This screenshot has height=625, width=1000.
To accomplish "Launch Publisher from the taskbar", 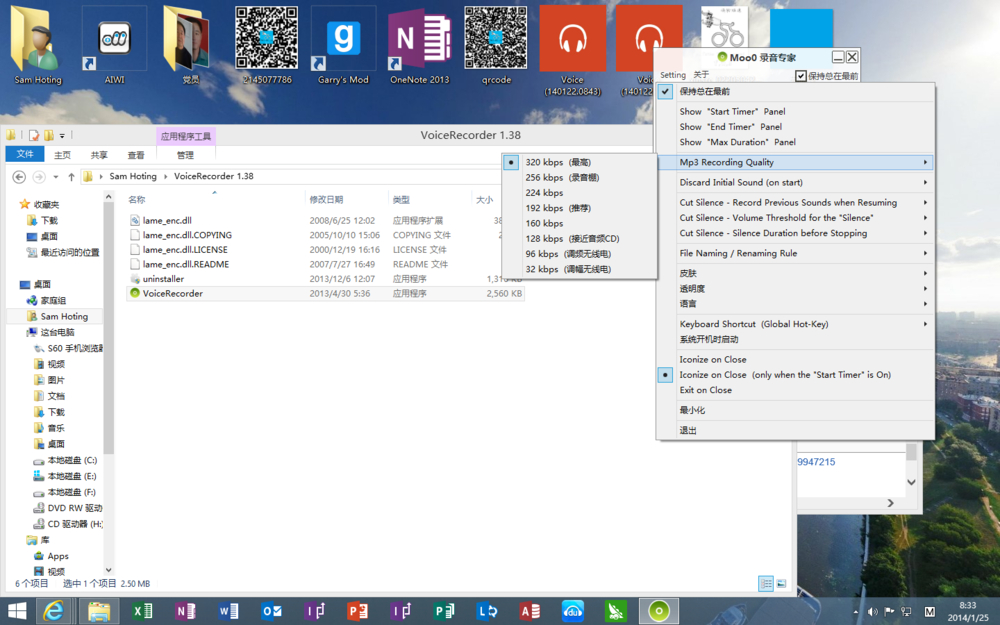I will 444,611.
